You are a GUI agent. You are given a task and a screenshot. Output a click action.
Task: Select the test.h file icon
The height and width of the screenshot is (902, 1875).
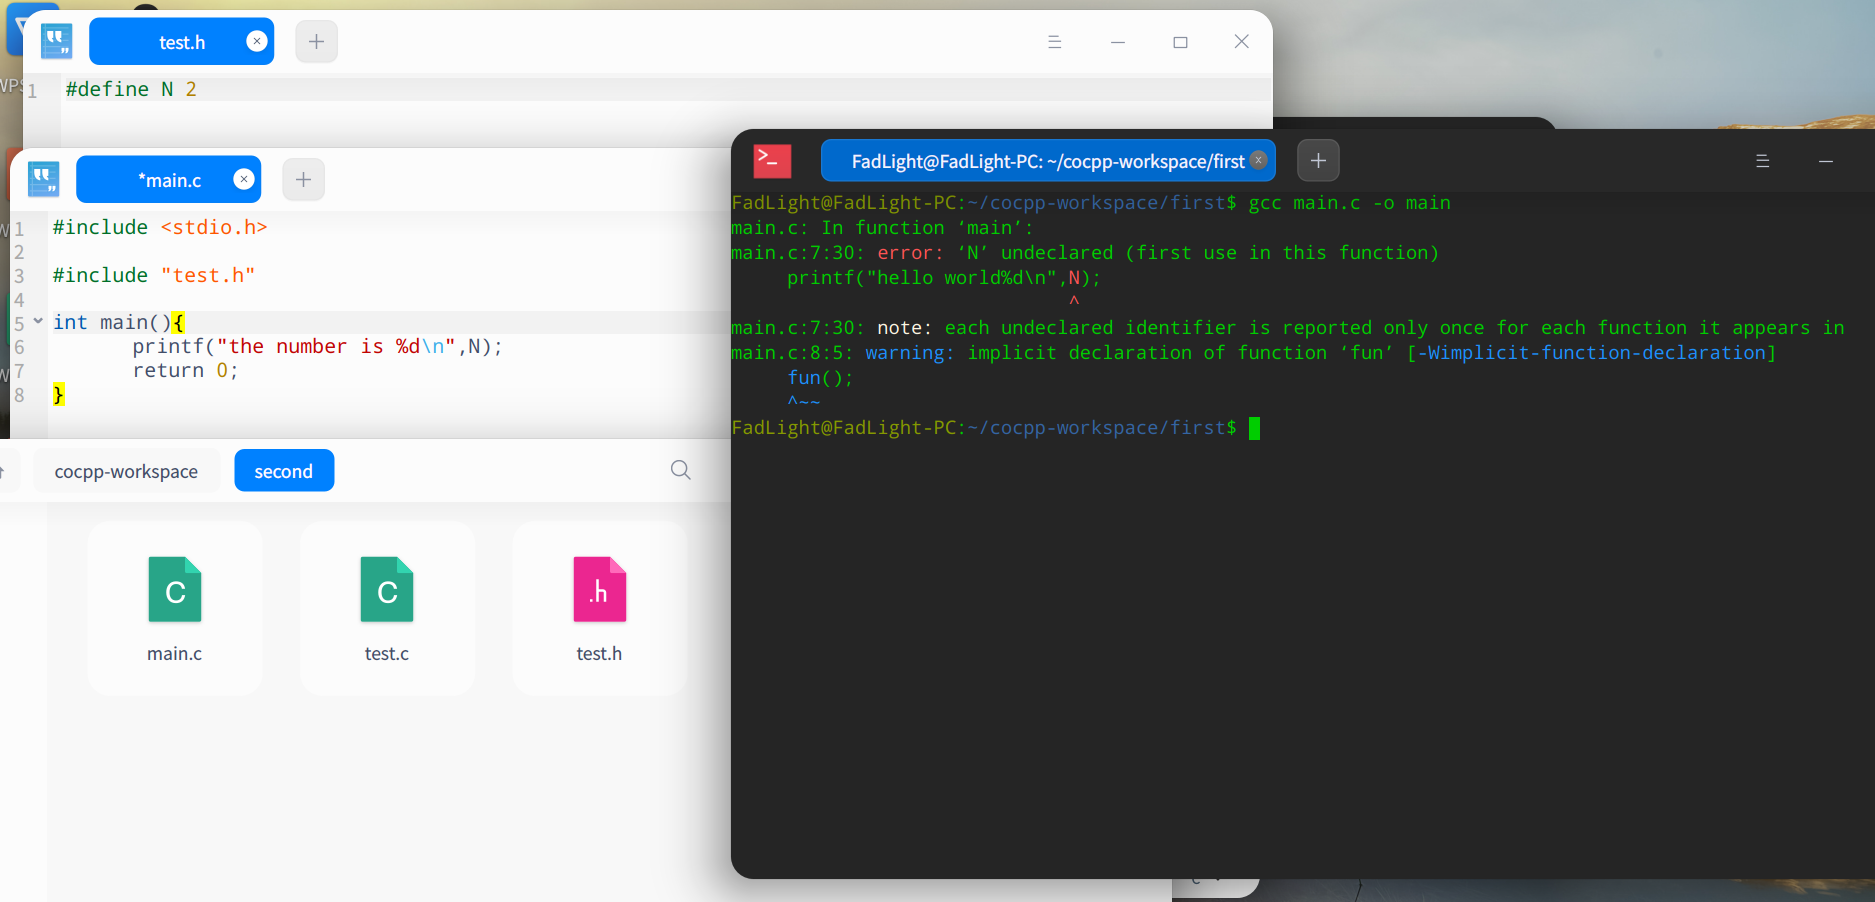[x=599, y=590]
